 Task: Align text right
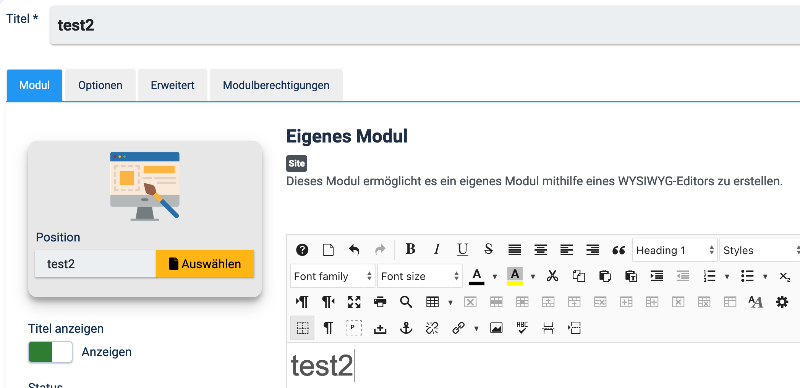point(593,250)
